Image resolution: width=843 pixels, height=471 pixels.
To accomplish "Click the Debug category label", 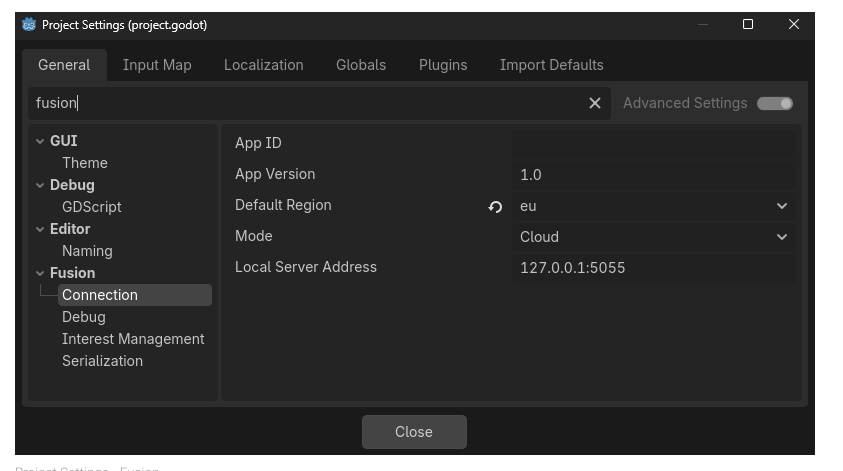I will [72, 185].
